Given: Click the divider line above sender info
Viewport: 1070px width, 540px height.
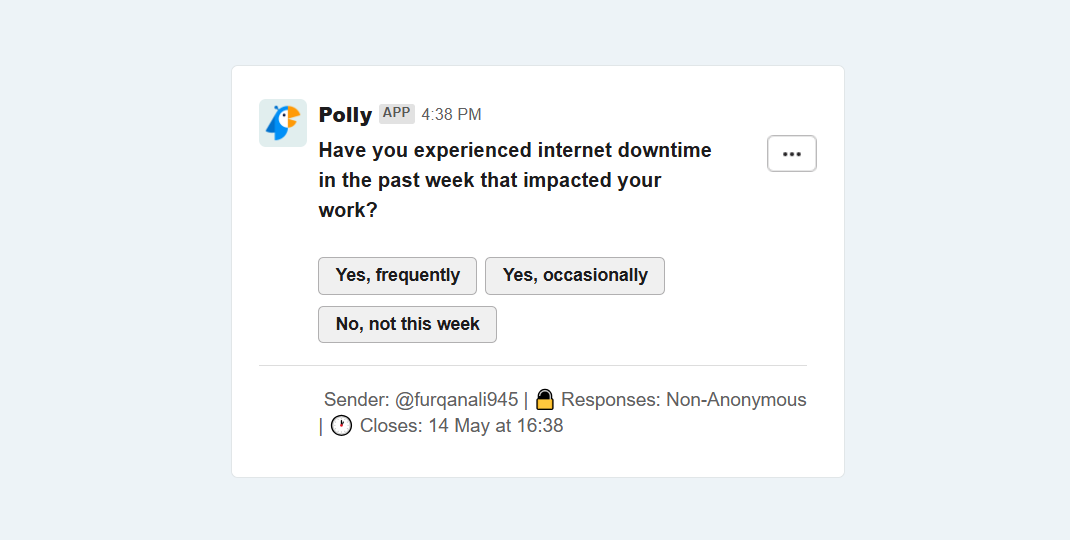Looking at the screenshot, I should pyautogui.click(x=533, y=365).
